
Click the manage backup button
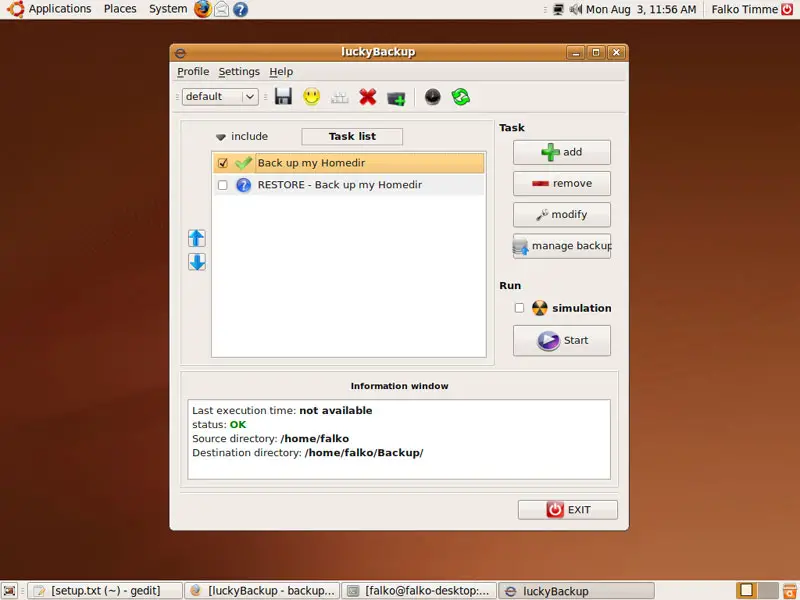pos(562,246)
